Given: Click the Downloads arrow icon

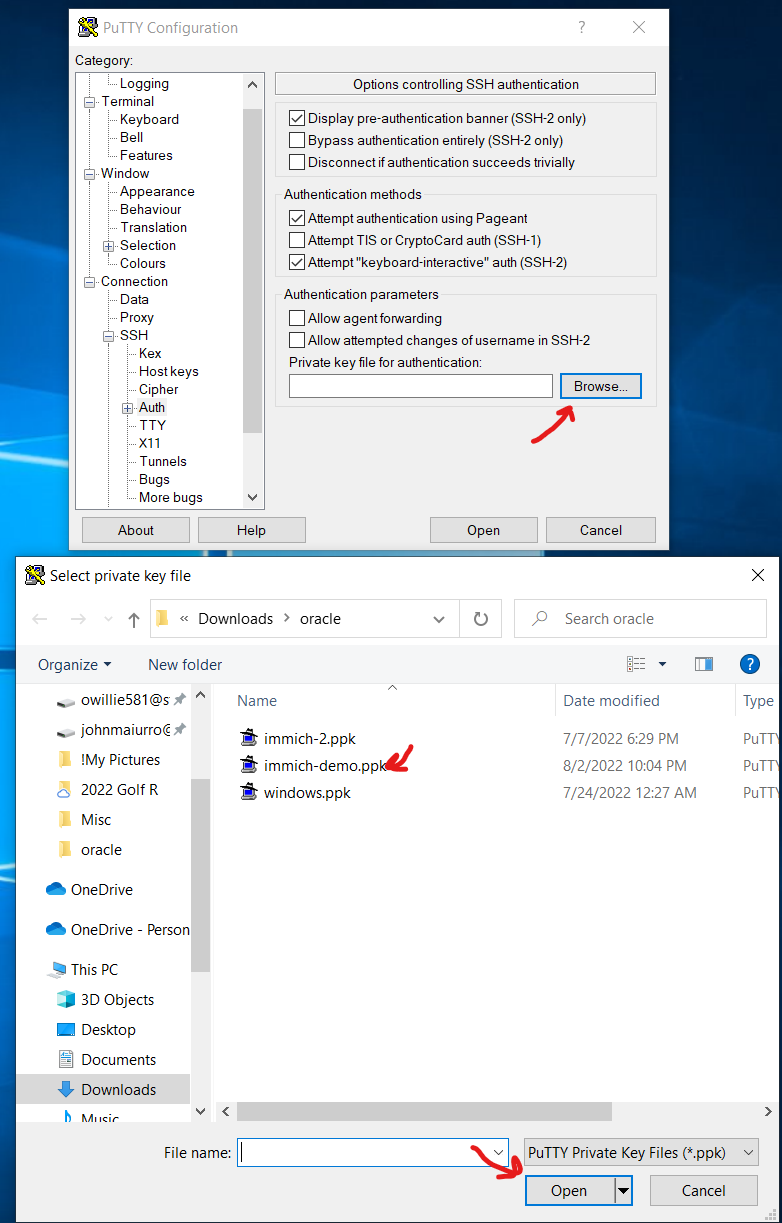Looking at the screenshot, I should (x=66, y=1089).
